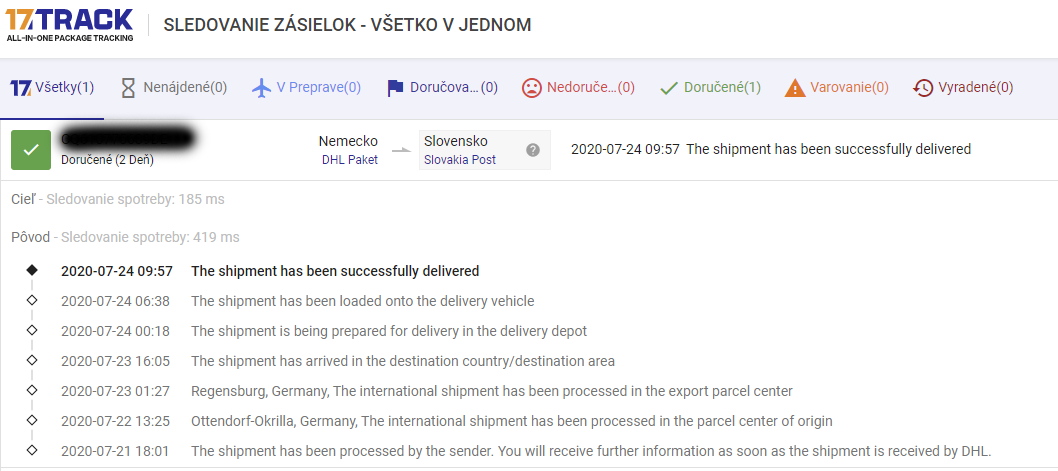Click the Pôvod tracking section header
Screen dimensions: 1058x471
pyautogui.click(x=30, y=237)
